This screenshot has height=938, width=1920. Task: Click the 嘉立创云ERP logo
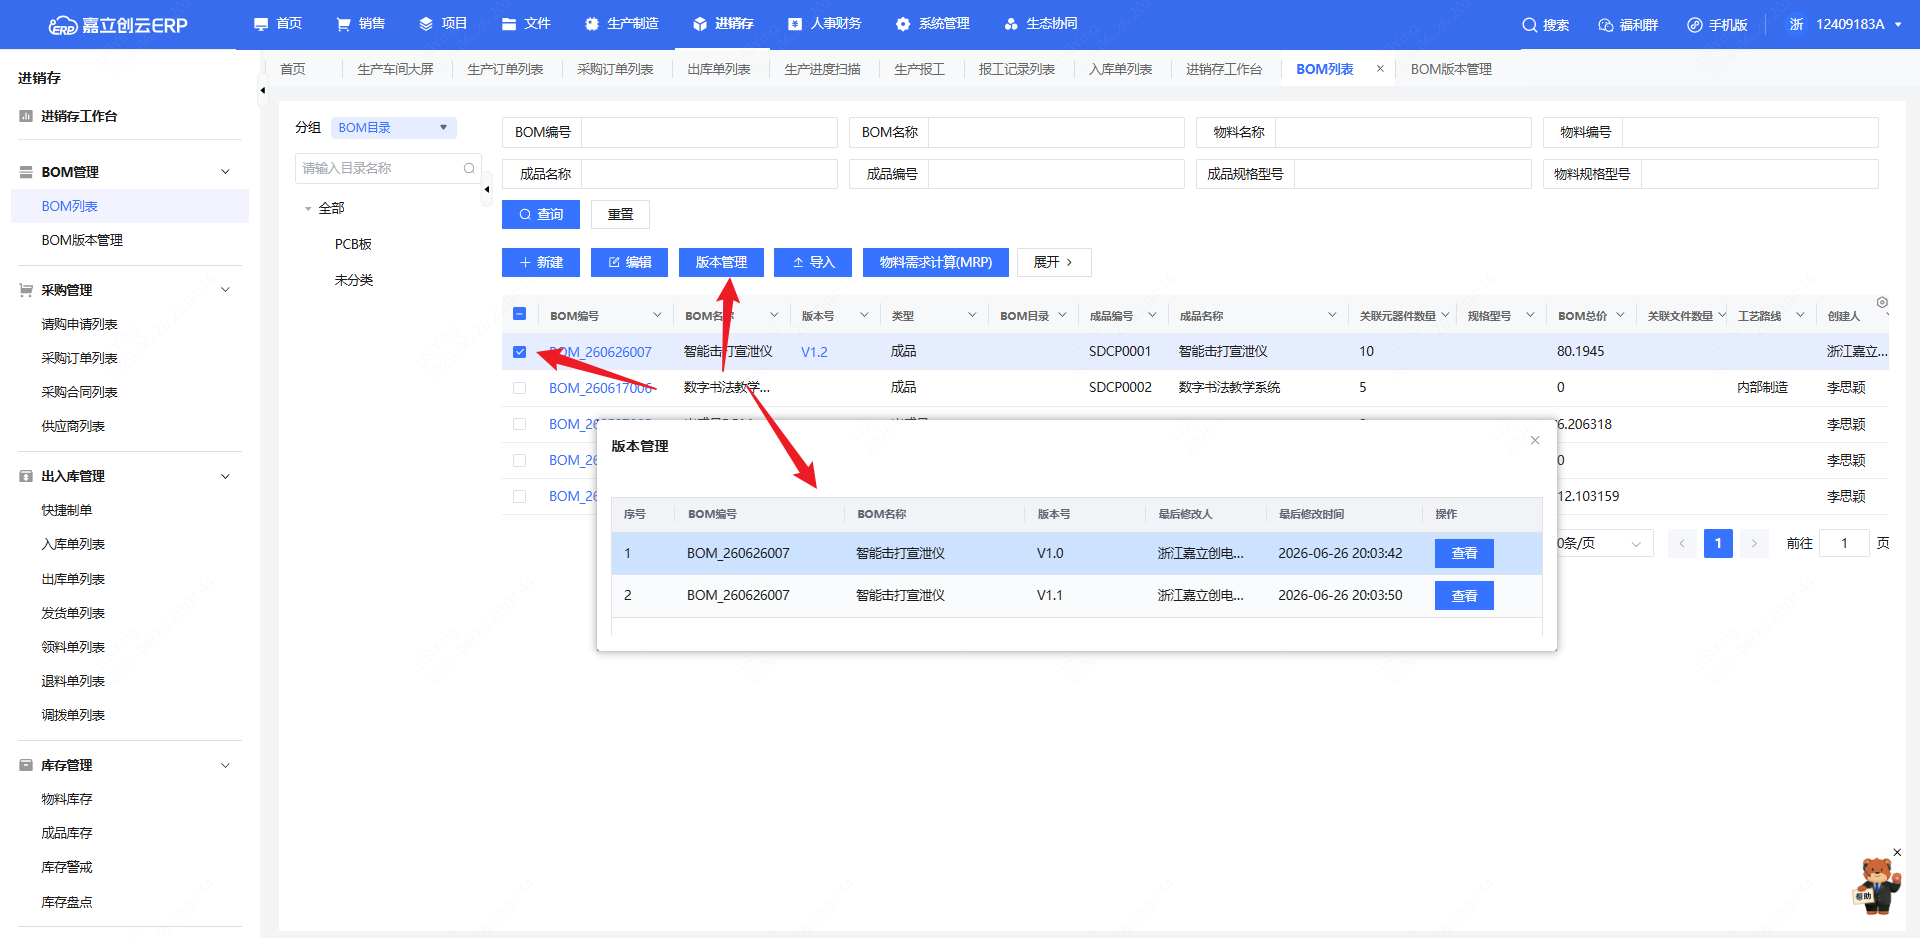[x=118, y=25]
